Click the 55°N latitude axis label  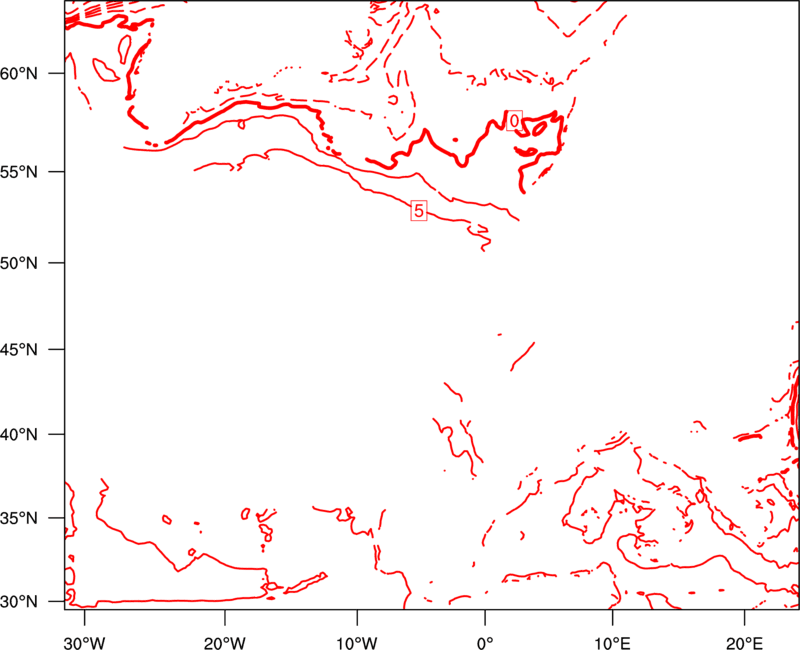[x=19, y=171]
